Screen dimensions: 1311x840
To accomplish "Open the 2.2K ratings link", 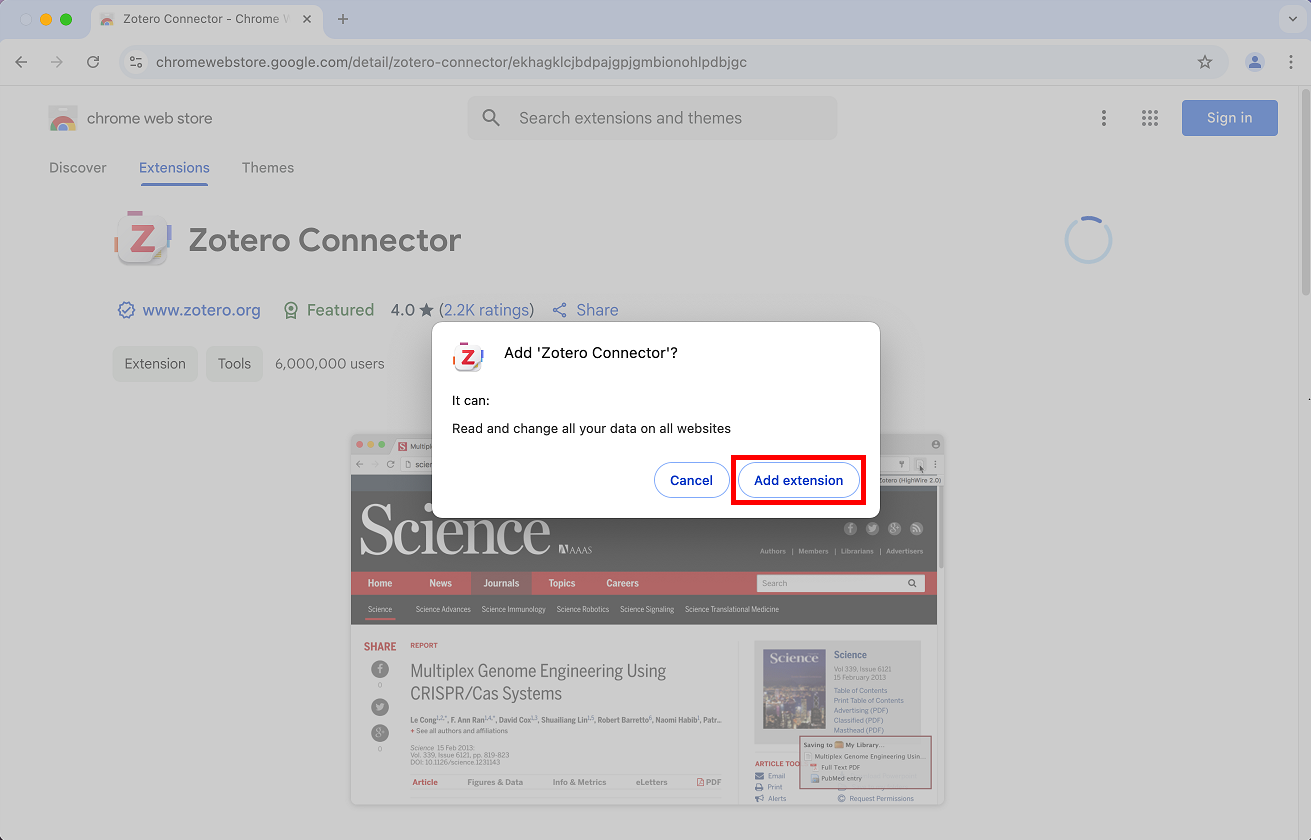I will click(x=486, y=310).
